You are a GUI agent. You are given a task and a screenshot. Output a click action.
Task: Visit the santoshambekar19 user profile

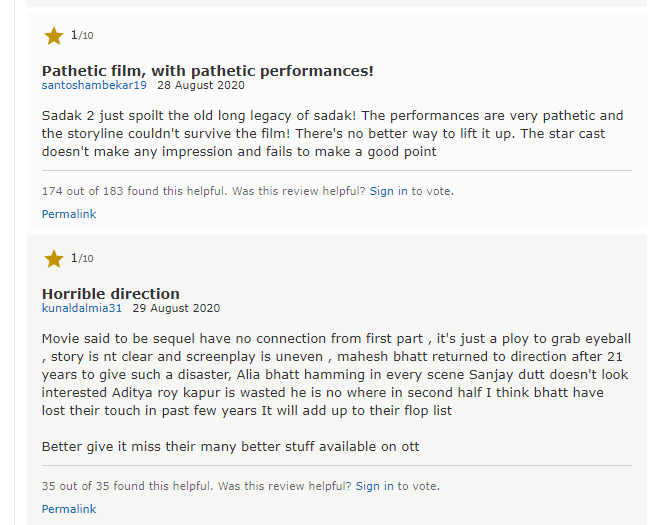(x=93, y=86)
